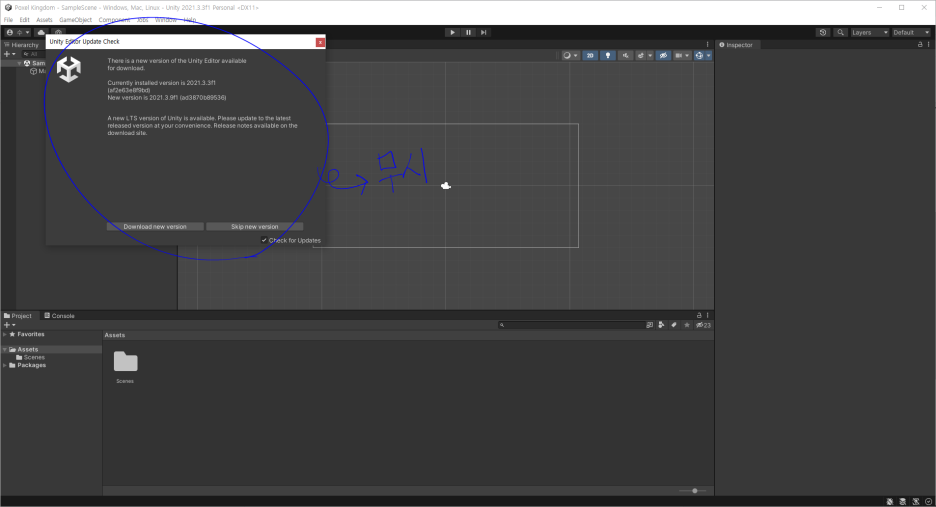Click Search by Label icon
Viewport: 936px width, 507px height.
[x=674, y=325]
